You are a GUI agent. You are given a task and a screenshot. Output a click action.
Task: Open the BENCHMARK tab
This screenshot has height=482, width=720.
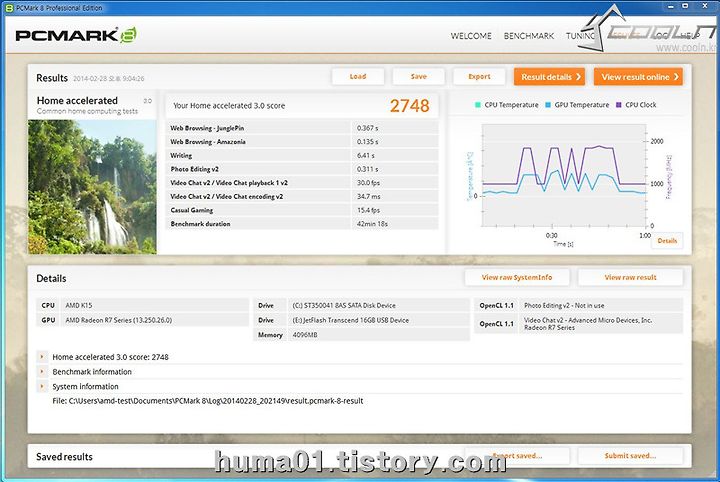[x=529, y=36]
